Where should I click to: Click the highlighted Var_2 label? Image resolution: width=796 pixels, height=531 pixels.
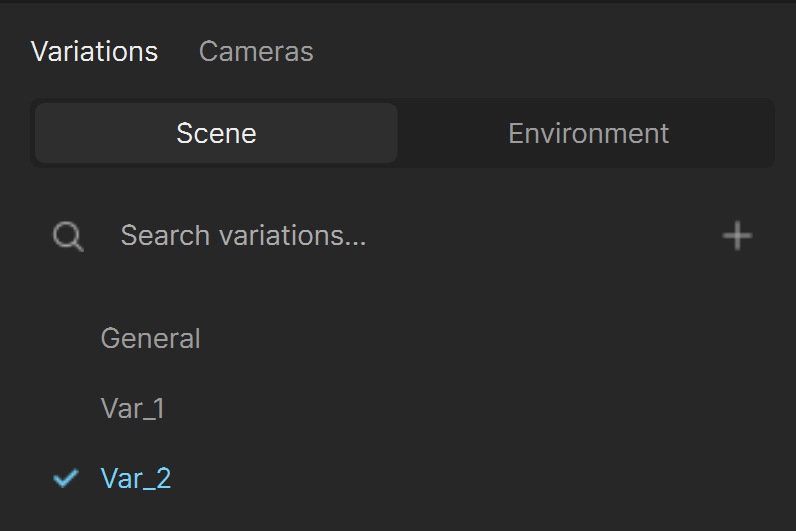(x=136, y=478)
